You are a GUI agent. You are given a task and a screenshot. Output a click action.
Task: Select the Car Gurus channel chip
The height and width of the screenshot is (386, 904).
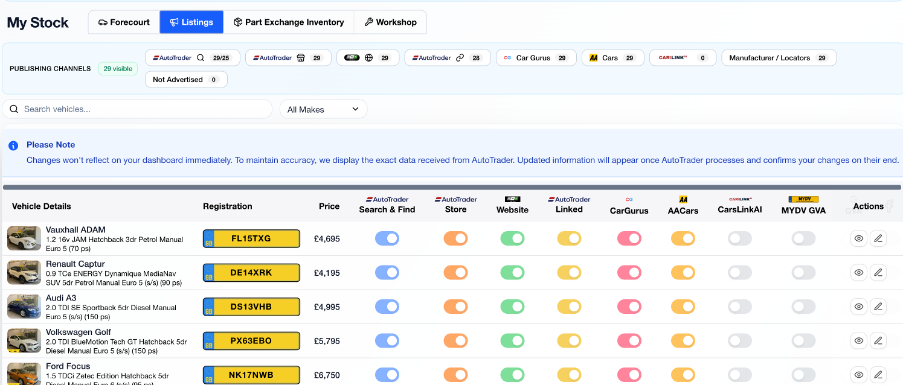[536, 58]
